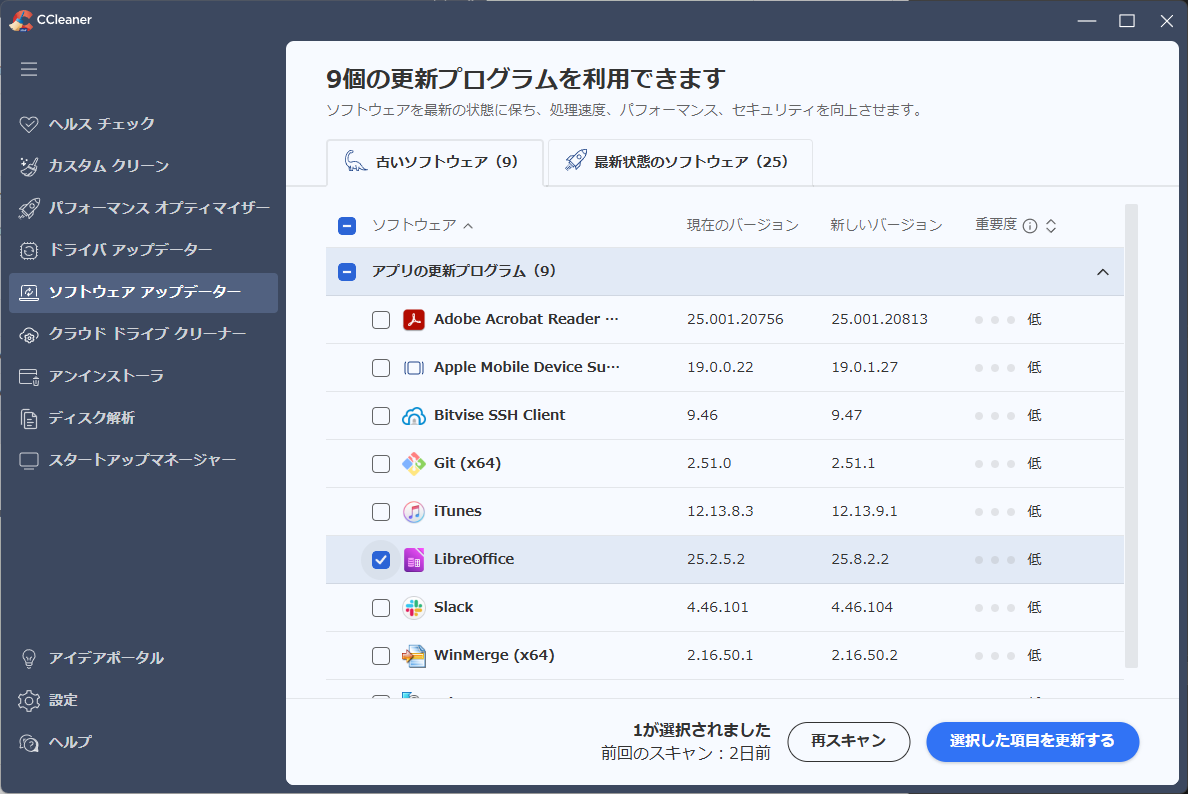Viewport: 1188px width, 794px height.
Task: Check the iTunes checkbox
Action: click(x=381, y=511)
